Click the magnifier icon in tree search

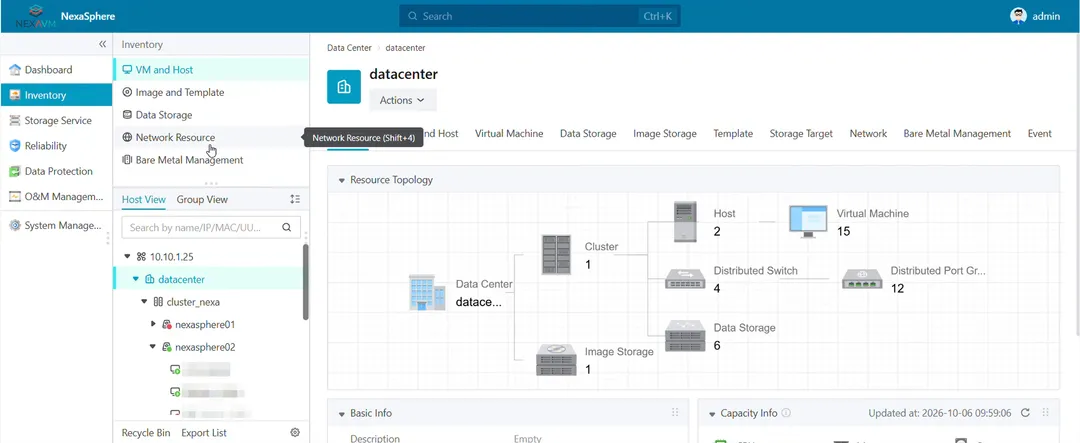(x=287, y=227)
